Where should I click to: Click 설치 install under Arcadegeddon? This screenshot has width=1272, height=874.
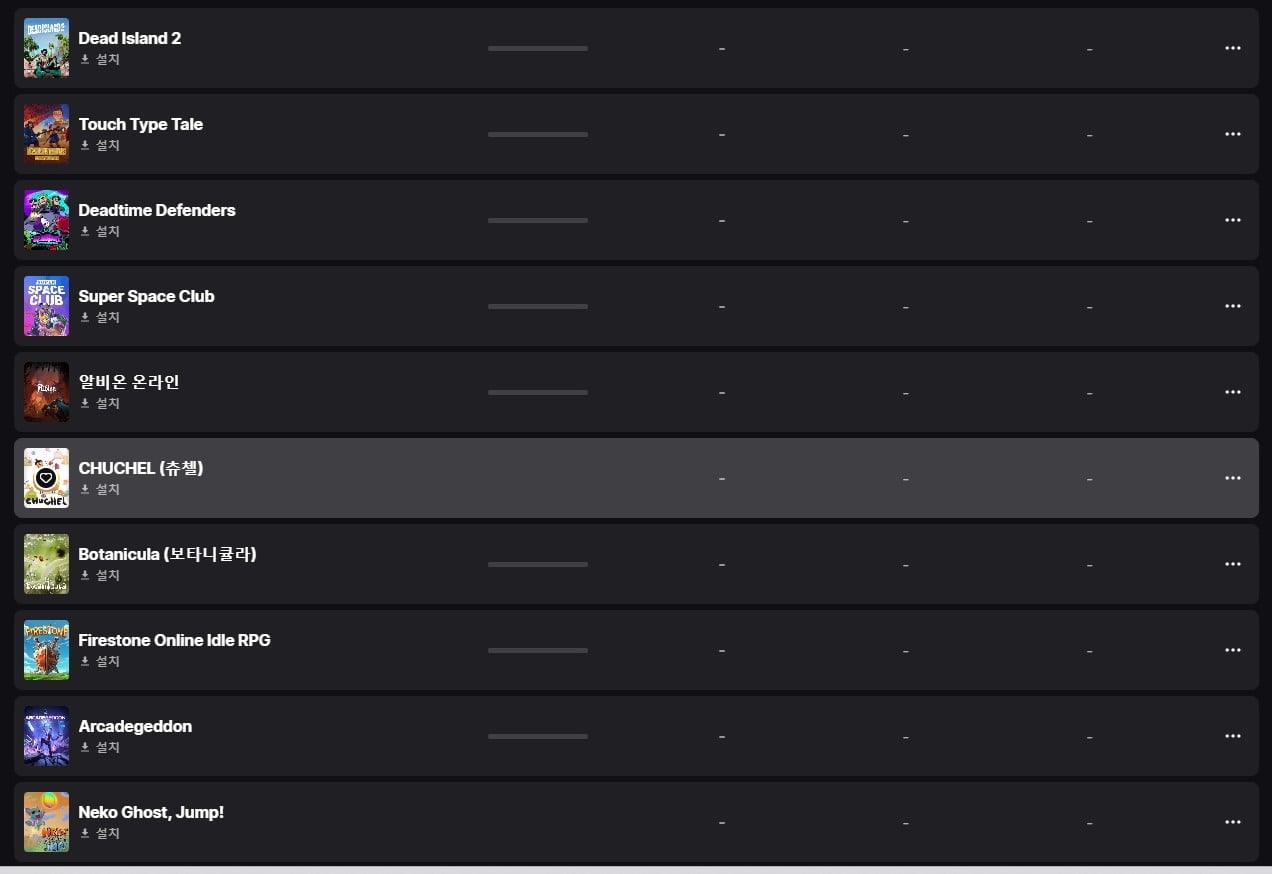100,747
